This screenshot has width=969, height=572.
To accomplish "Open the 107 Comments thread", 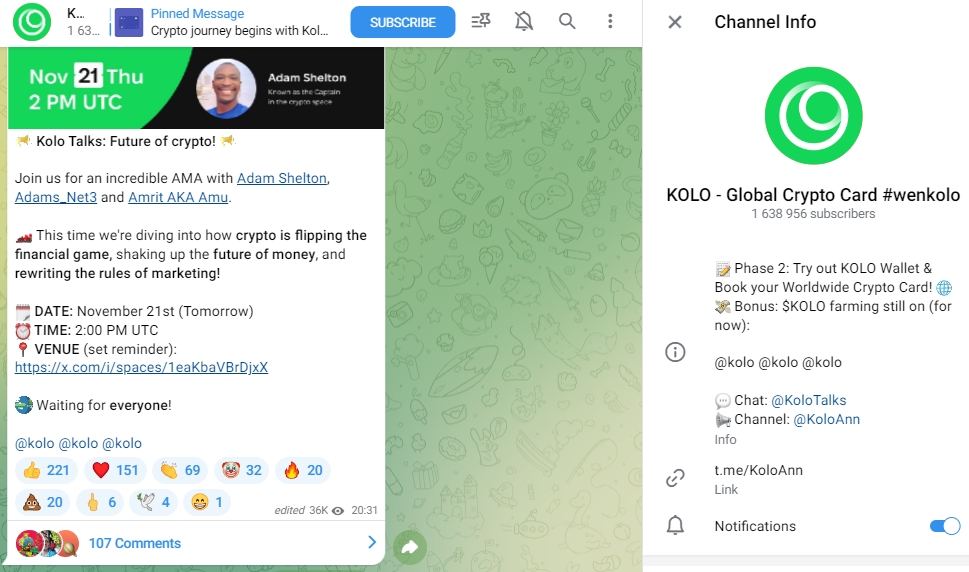I will click(135, 544).
